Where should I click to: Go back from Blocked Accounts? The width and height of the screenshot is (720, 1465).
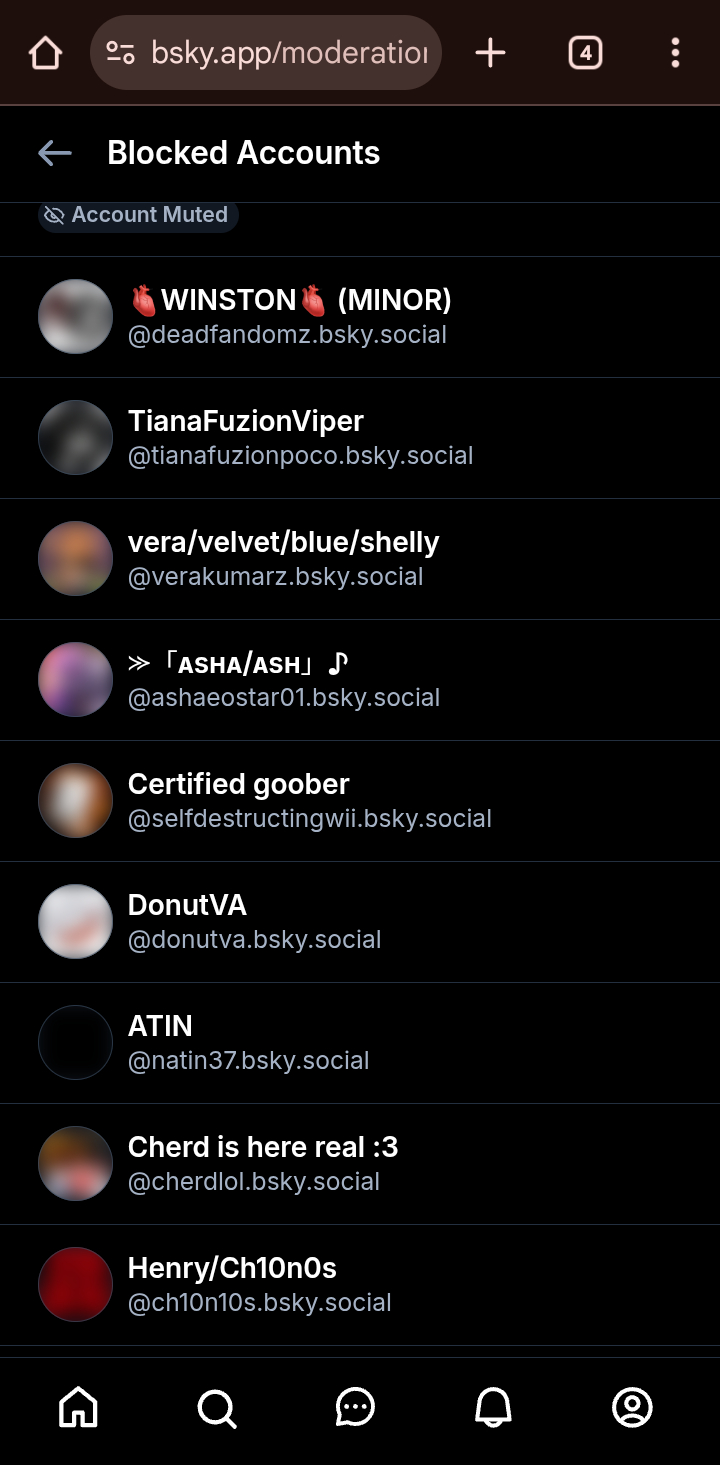(x=55, y=153)
